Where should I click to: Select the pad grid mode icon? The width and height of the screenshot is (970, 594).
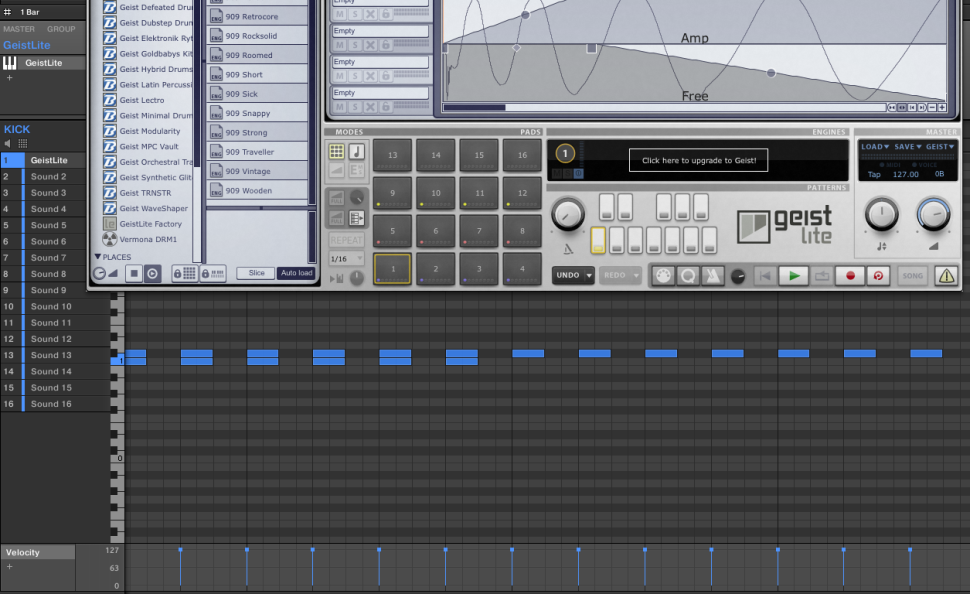pyautogui.click(x=337, y=152)
